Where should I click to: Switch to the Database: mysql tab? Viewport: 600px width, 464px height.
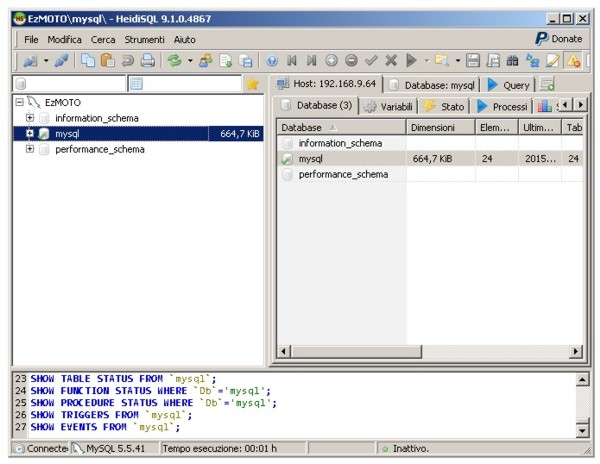[432, 85]
